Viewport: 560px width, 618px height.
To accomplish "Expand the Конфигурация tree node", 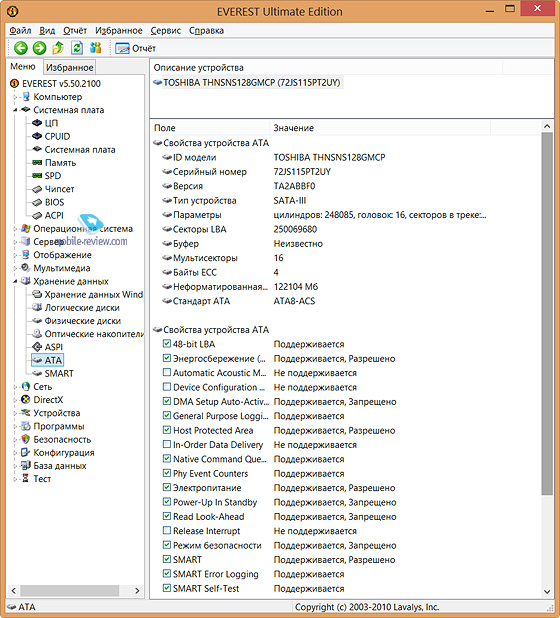I will [x=15, y=452].
